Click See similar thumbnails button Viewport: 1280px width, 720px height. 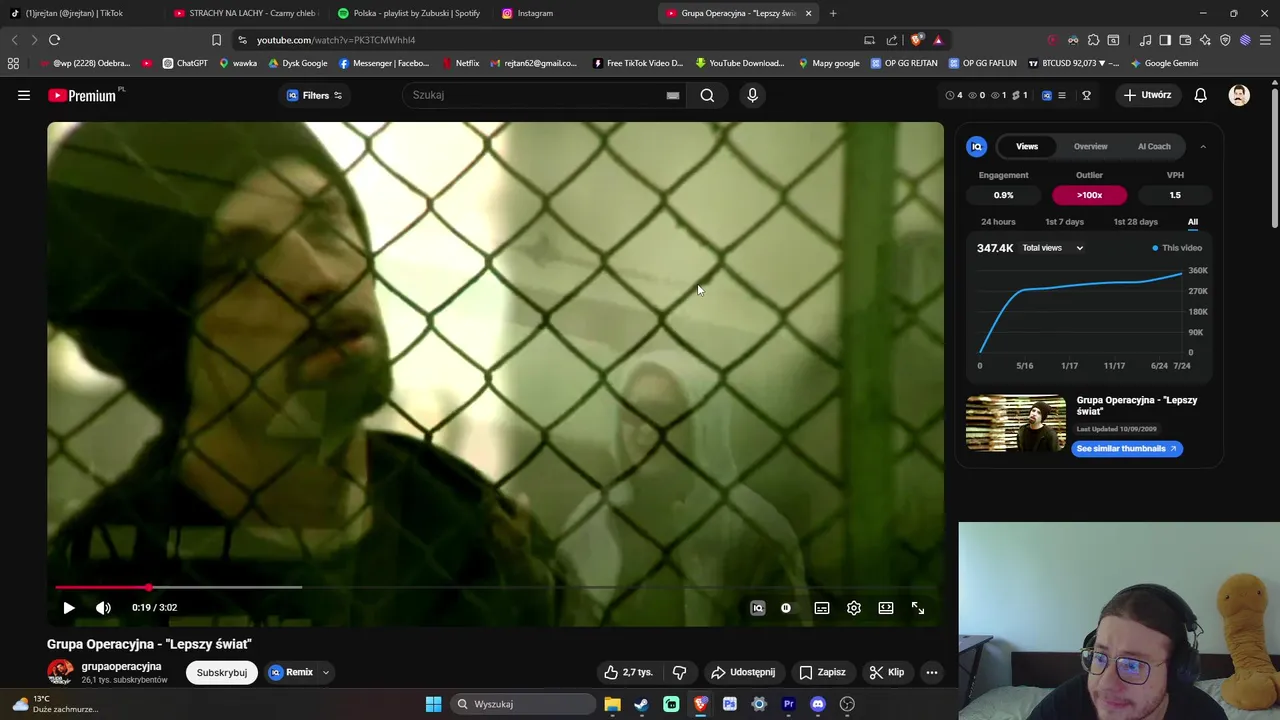(x=1127, y=448)
